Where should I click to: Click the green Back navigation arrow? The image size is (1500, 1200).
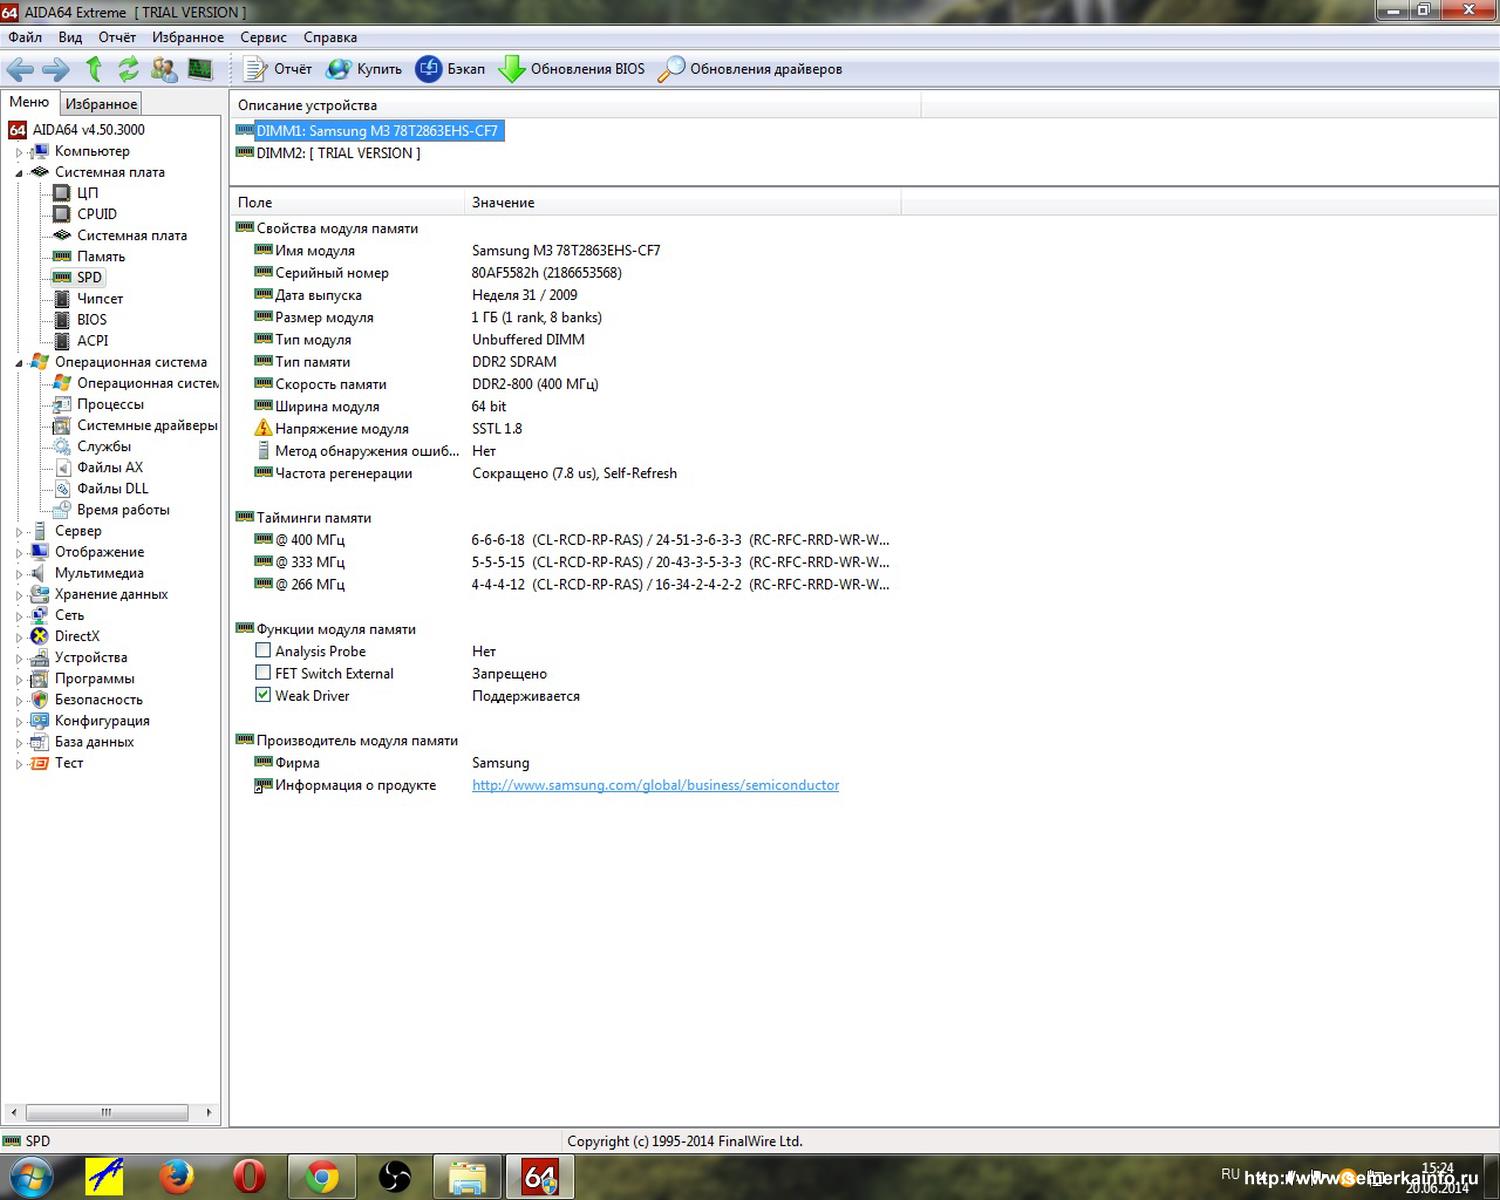21,69
